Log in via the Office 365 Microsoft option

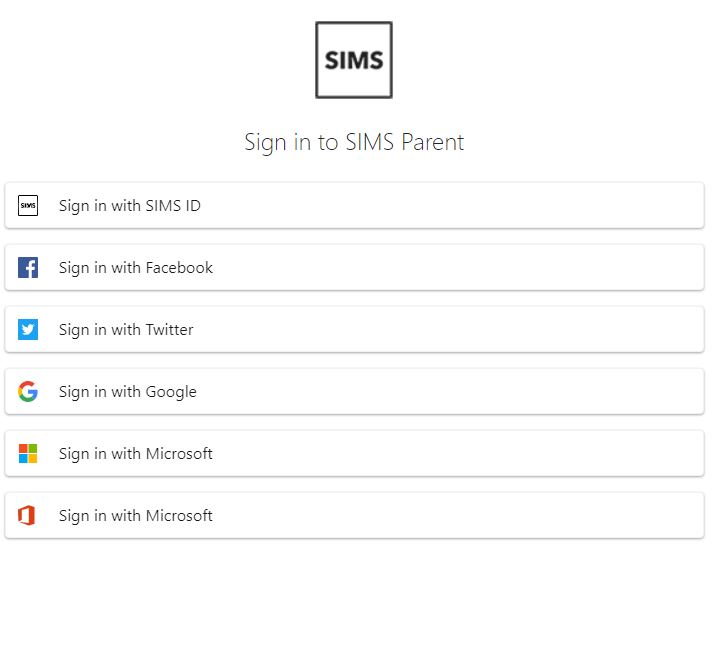[x=354, y=516]
